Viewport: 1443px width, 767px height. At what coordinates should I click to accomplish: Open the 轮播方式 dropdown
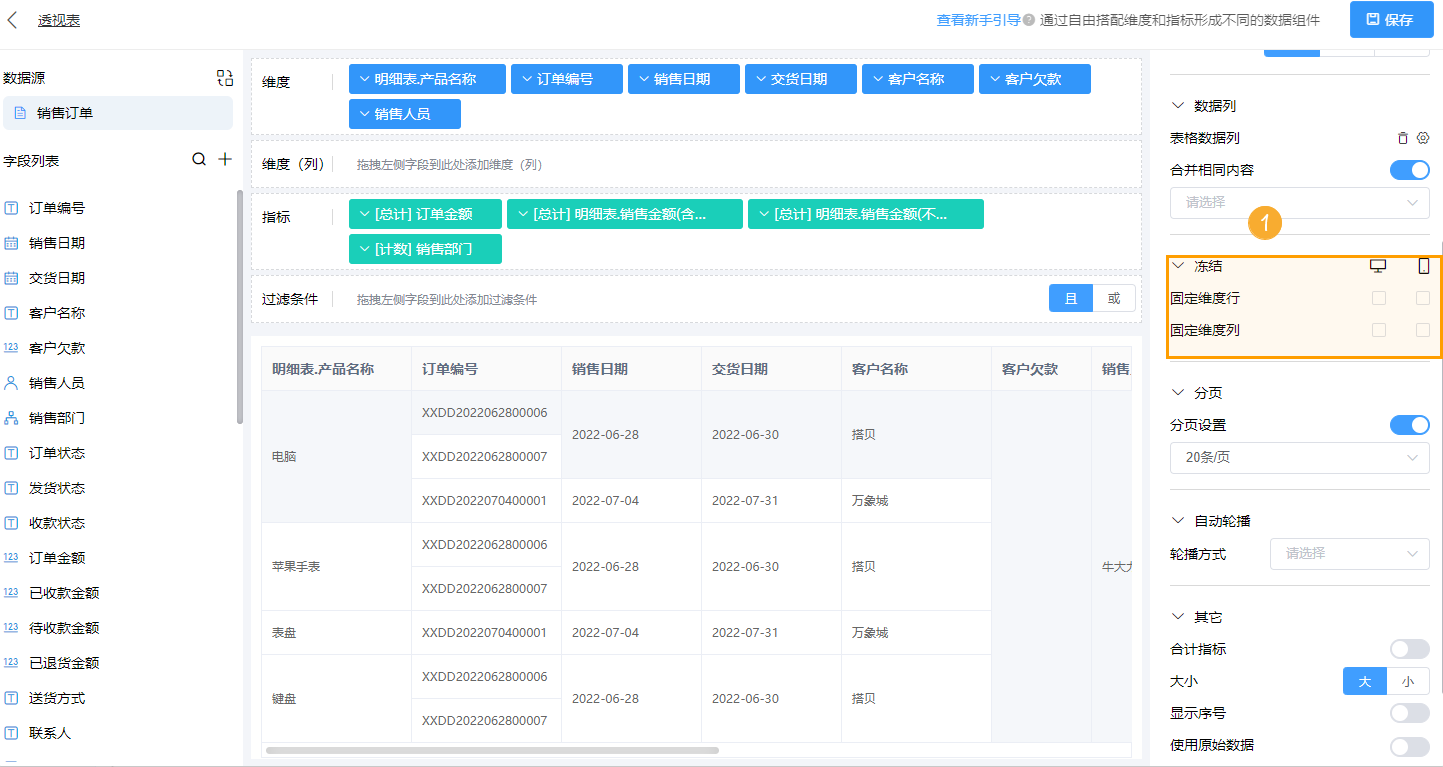(x=1349, y=553)
